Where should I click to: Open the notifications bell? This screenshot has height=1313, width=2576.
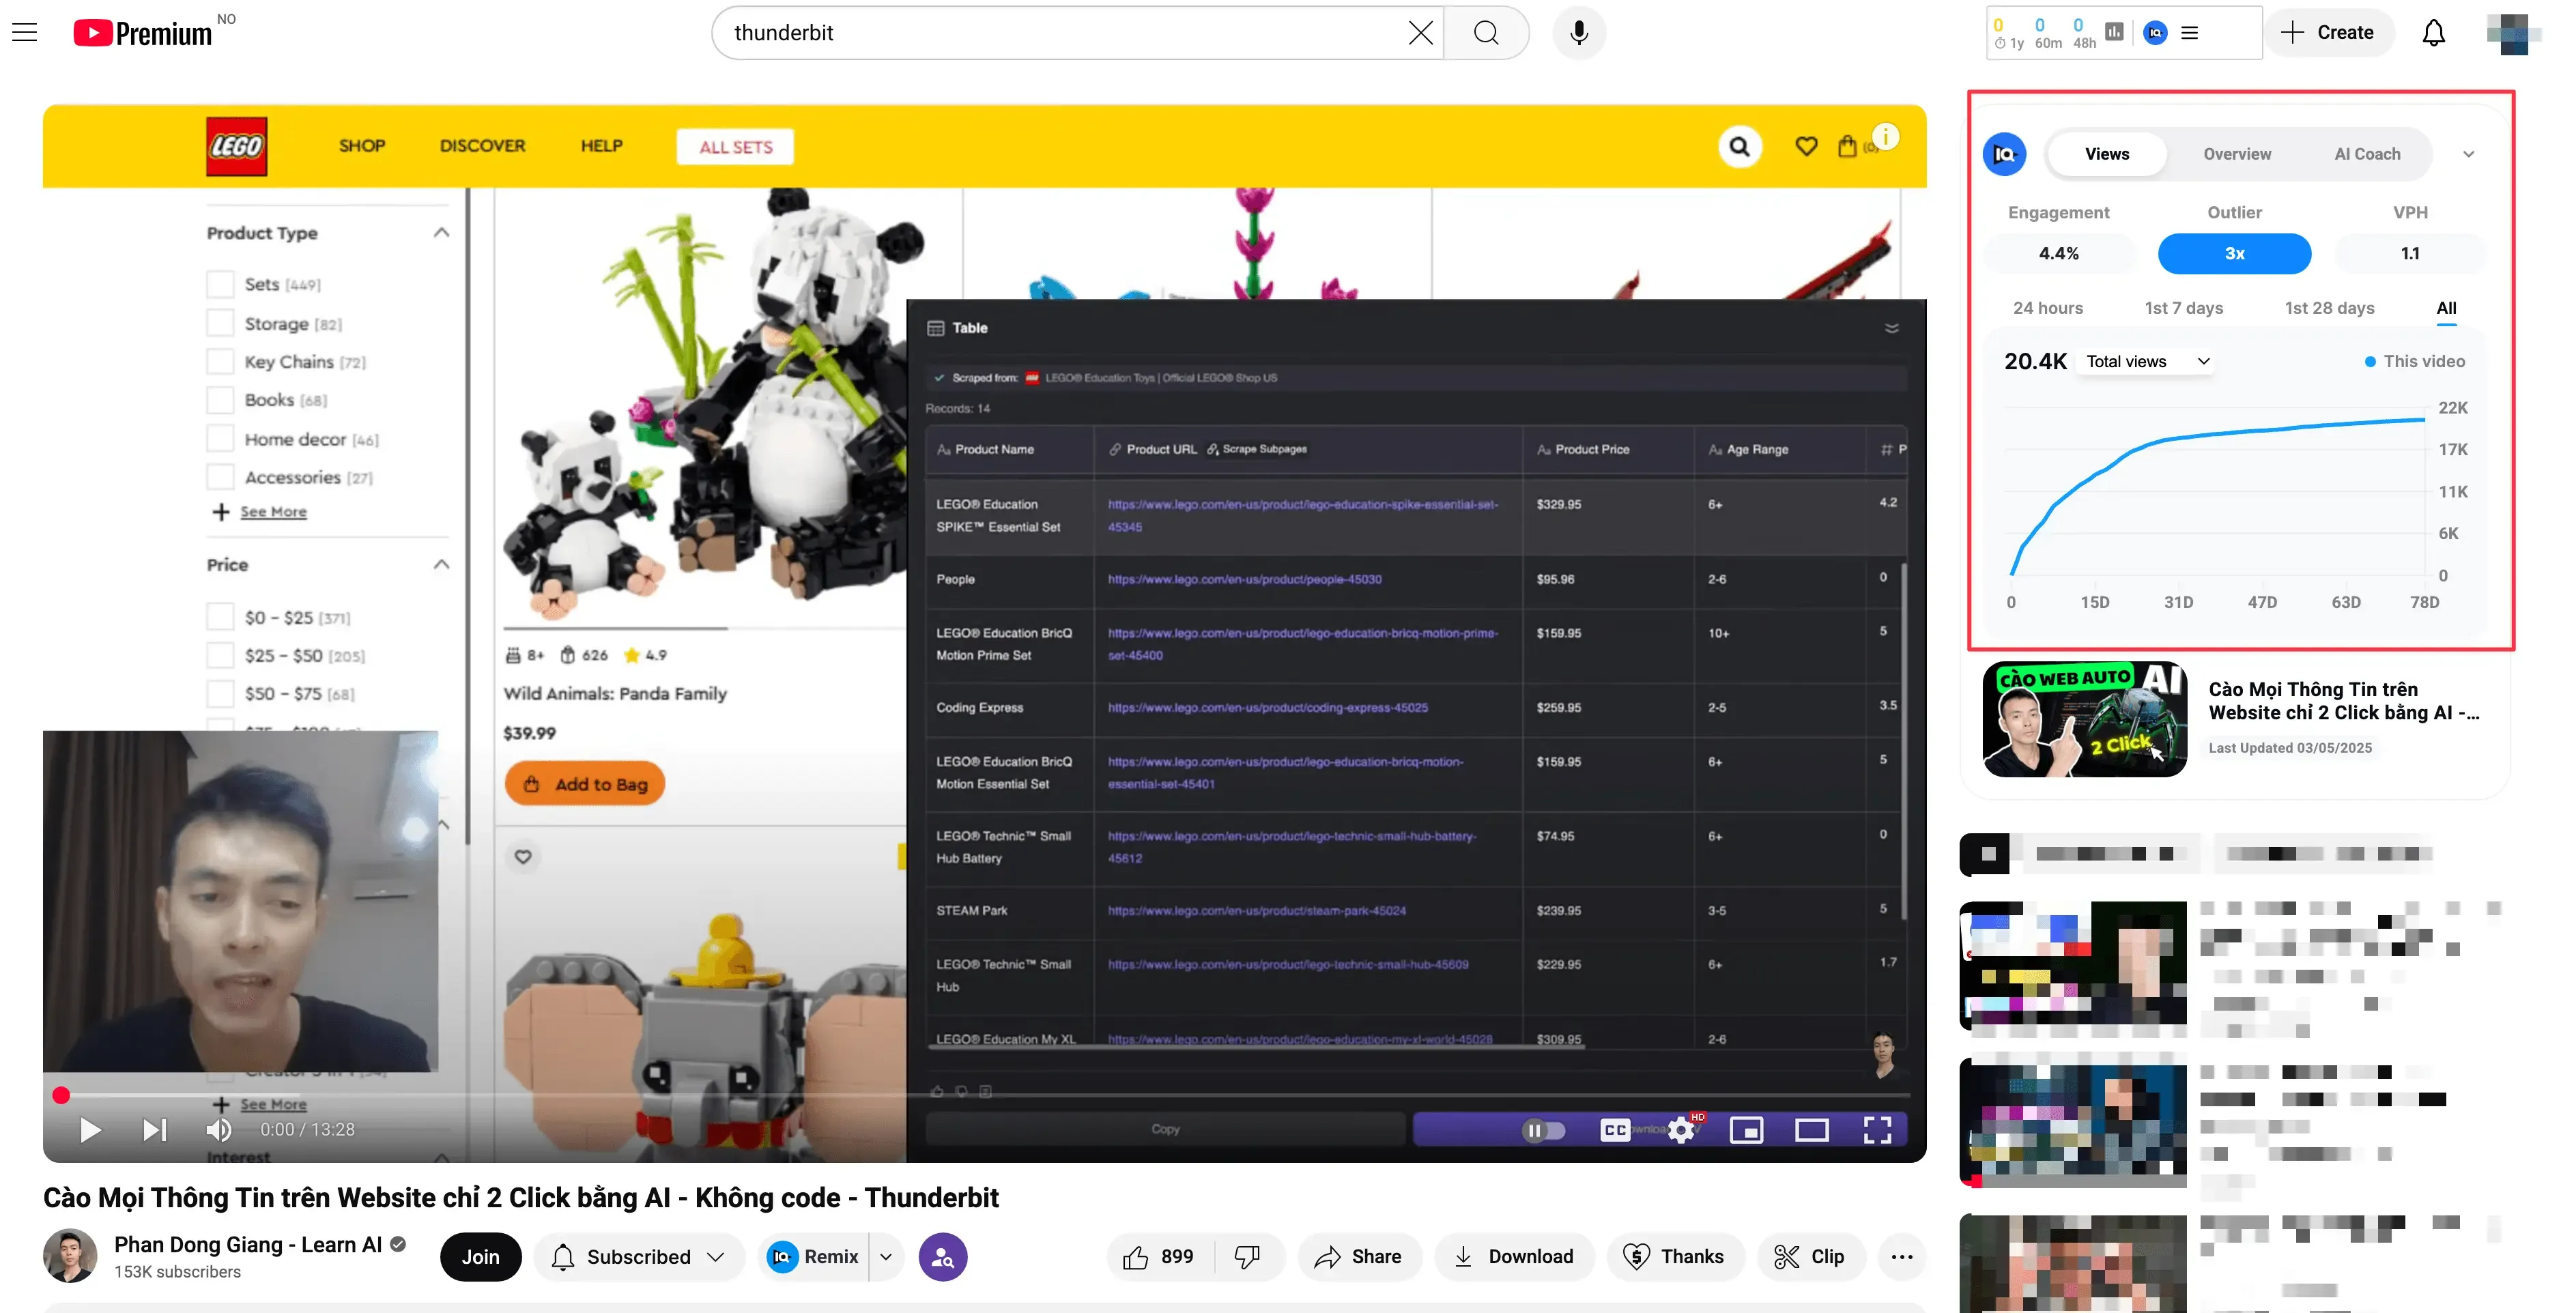coord(2433,33)
